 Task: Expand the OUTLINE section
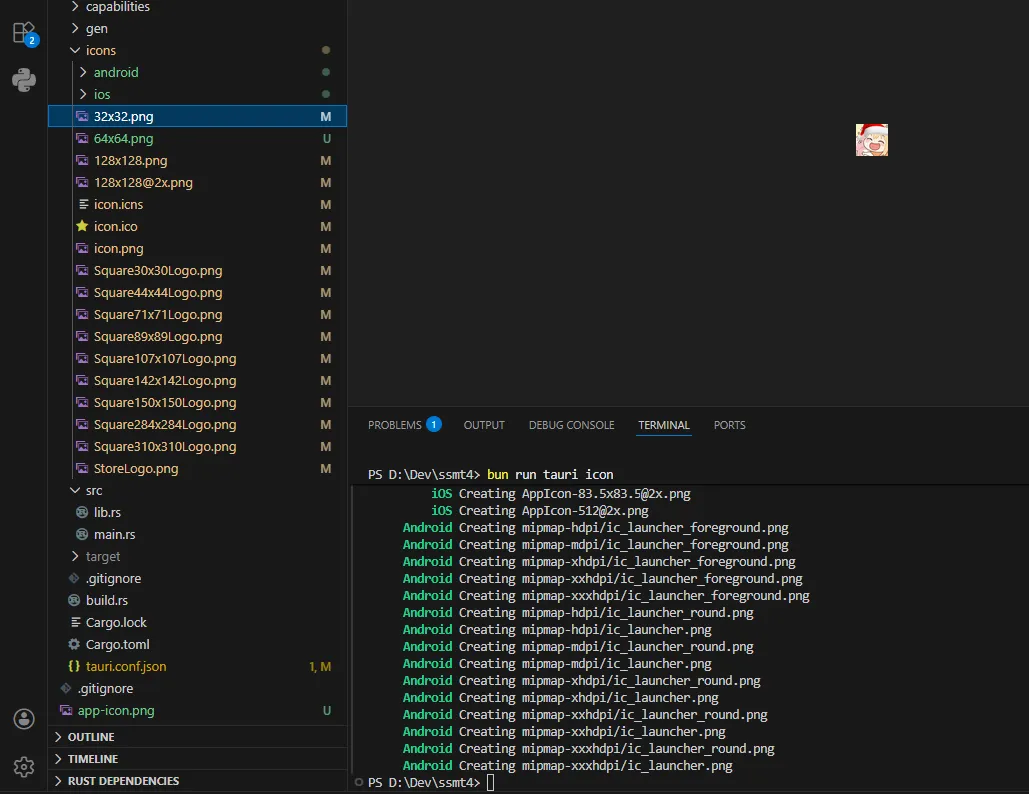[91, 737]
